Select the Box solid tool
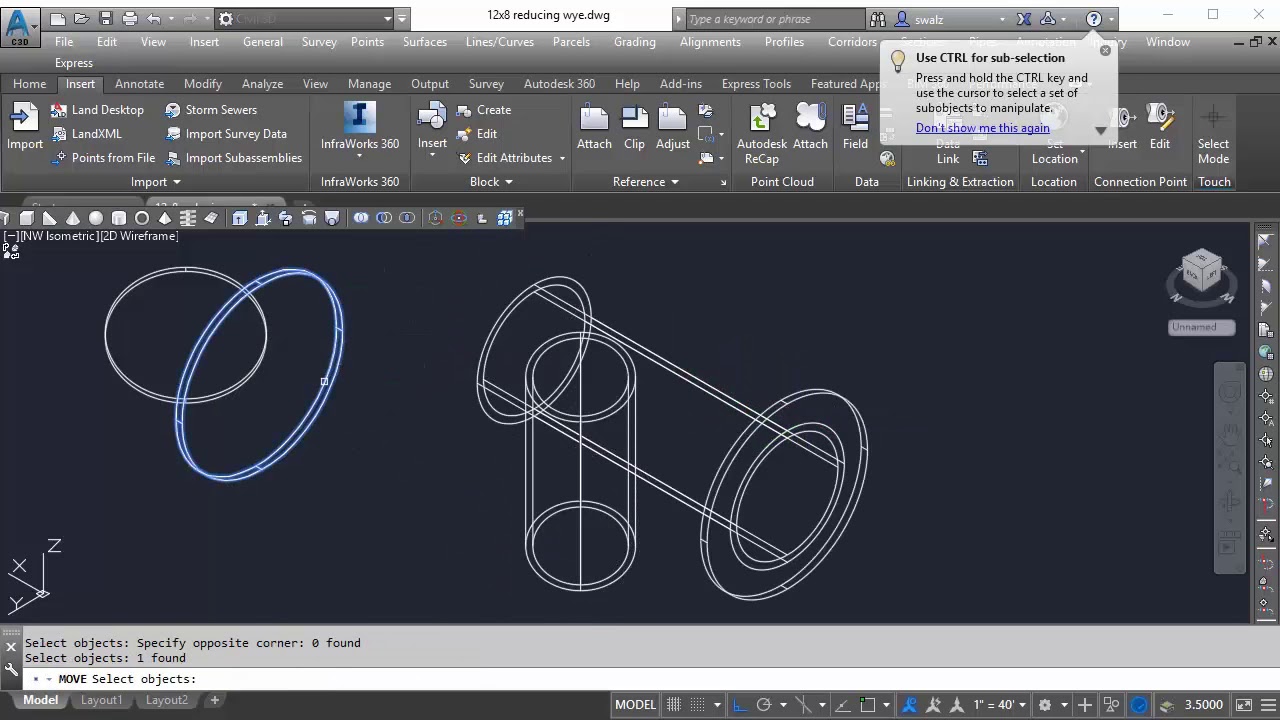The width and height of the screenshot is (1280, 720). point(27,218)
